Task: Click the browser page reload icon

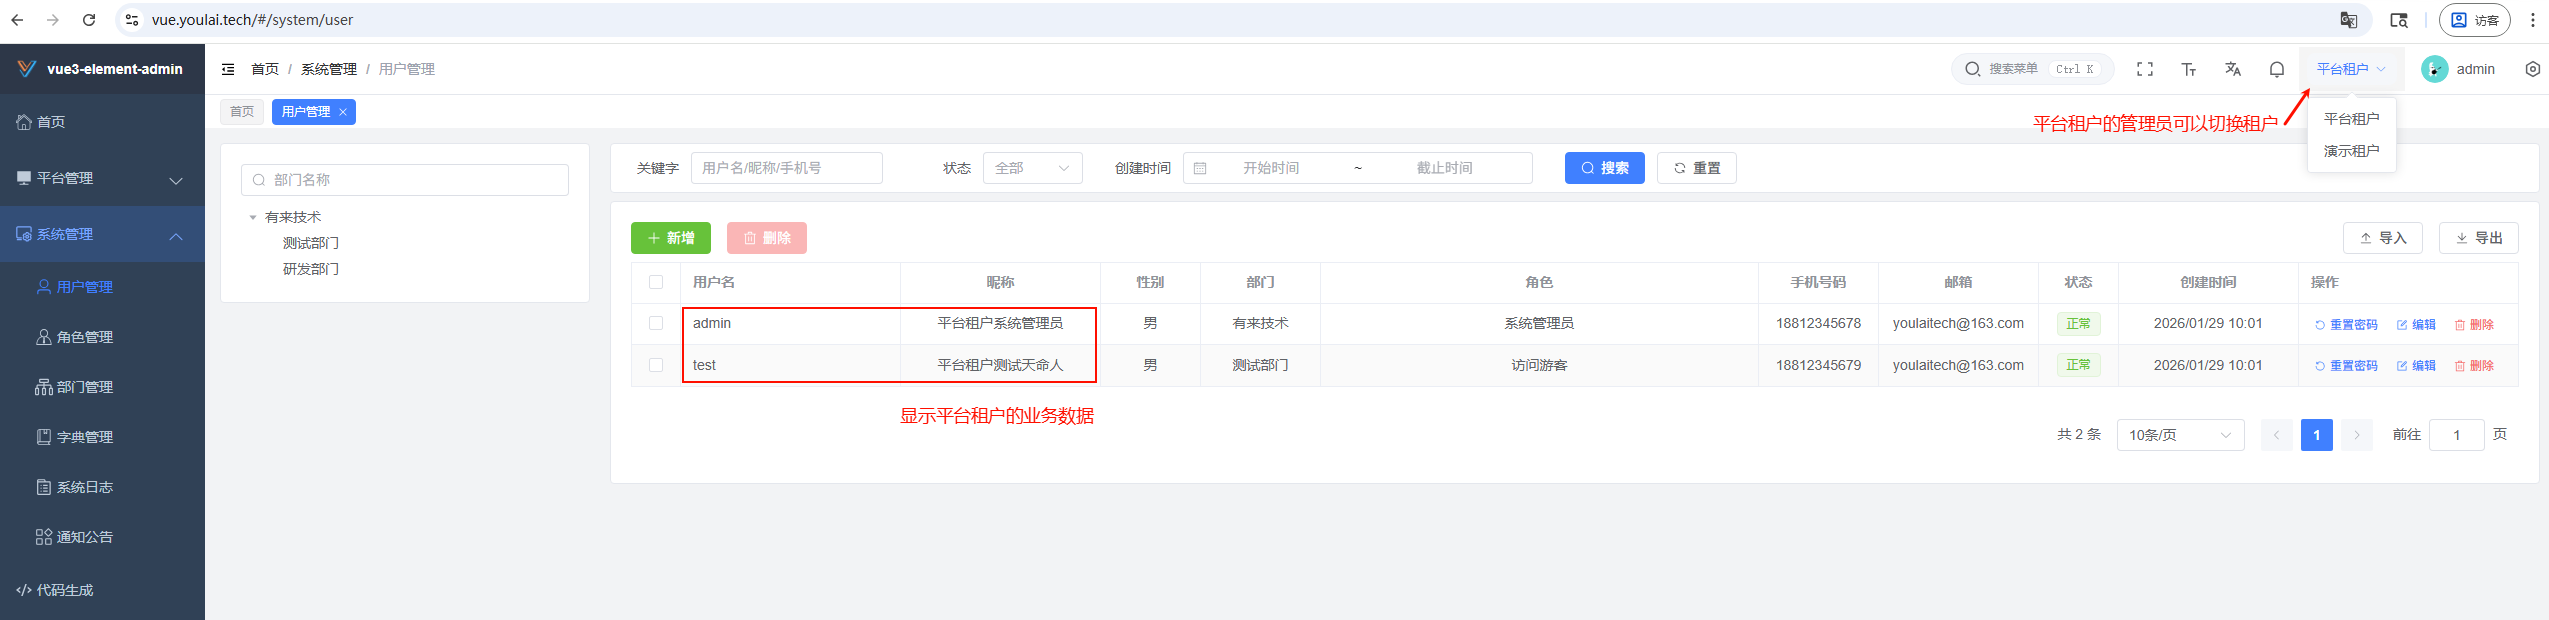Action: coord(89,20)
